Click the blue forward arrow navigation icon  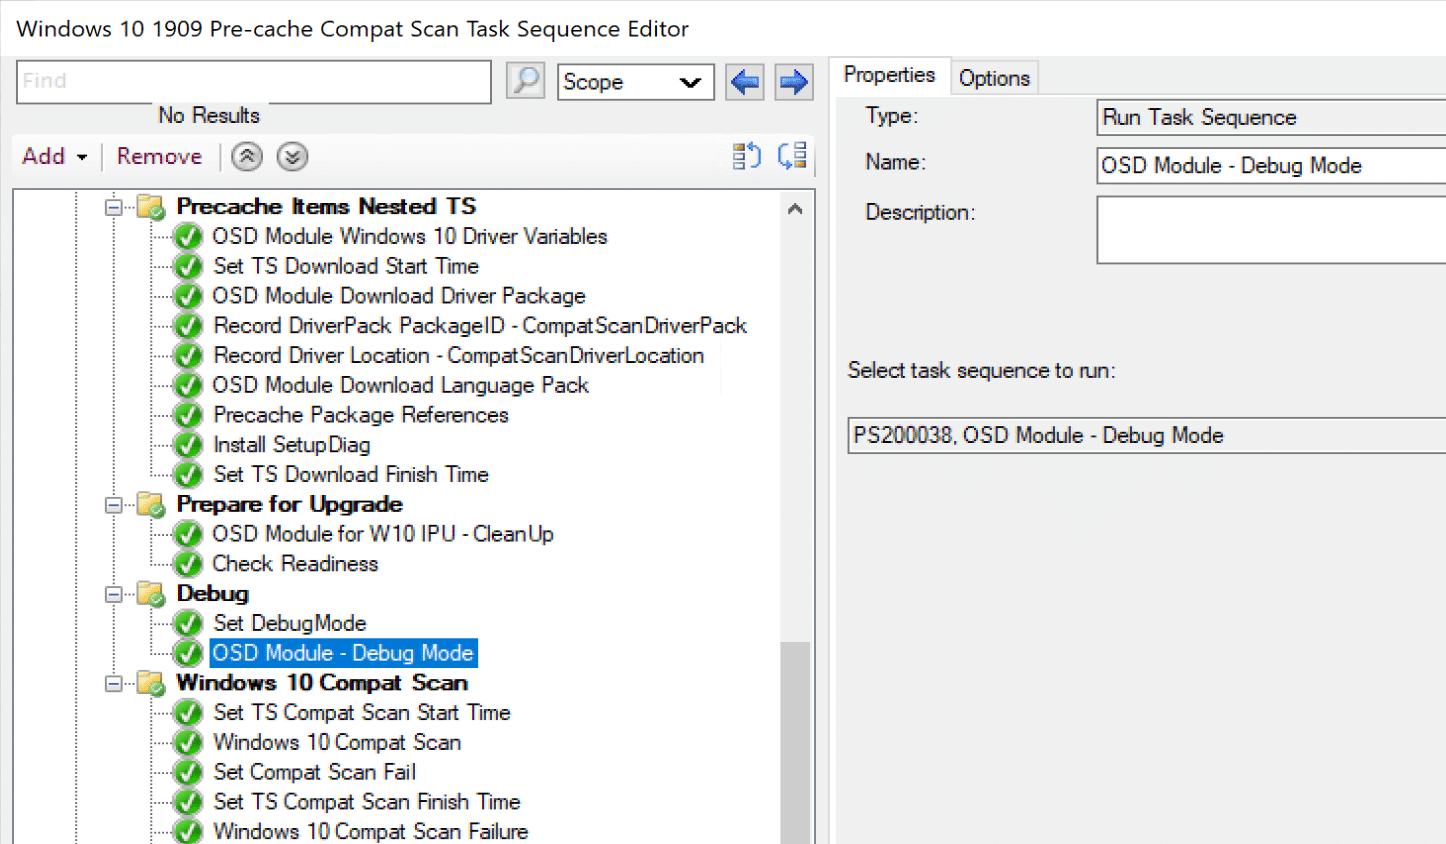(x=792, y=81)
